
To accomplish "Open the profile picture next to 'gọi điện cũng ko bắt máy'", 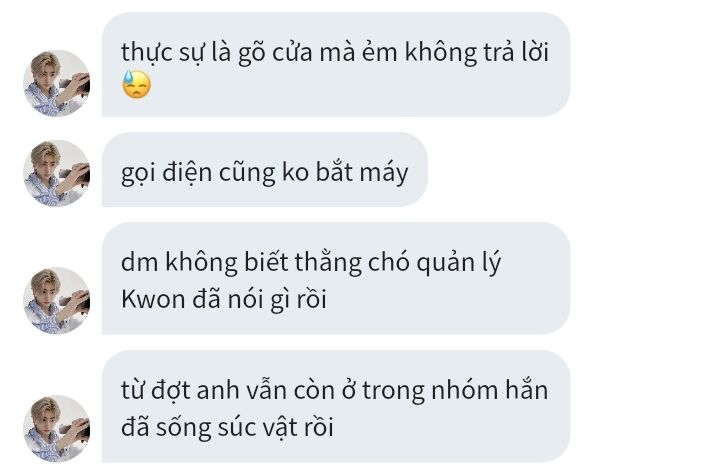I will (57, 173).
